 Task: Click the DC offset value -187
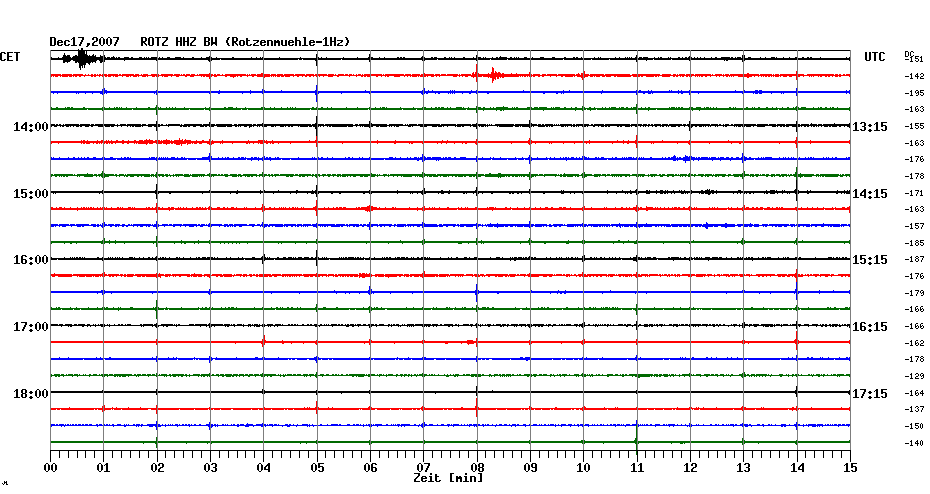(914, 260)
